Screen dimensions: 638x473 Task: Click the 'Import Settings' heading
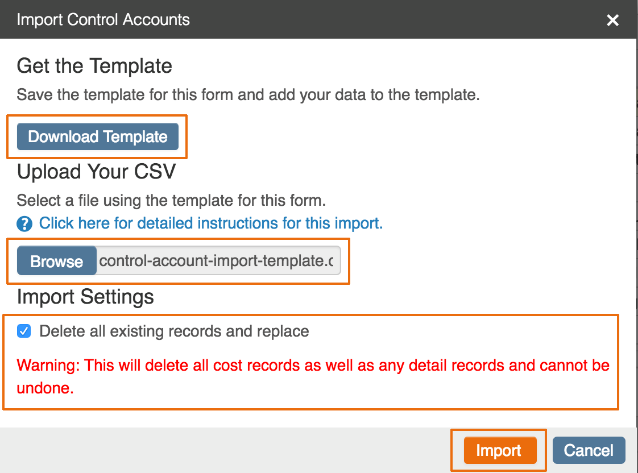(85, 297)
